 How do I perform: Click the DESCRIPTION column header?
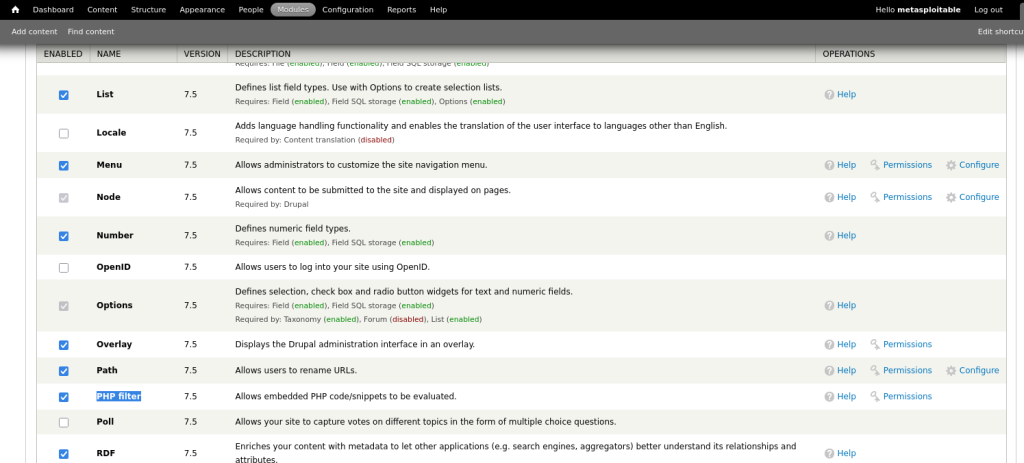tap(263, 54)
